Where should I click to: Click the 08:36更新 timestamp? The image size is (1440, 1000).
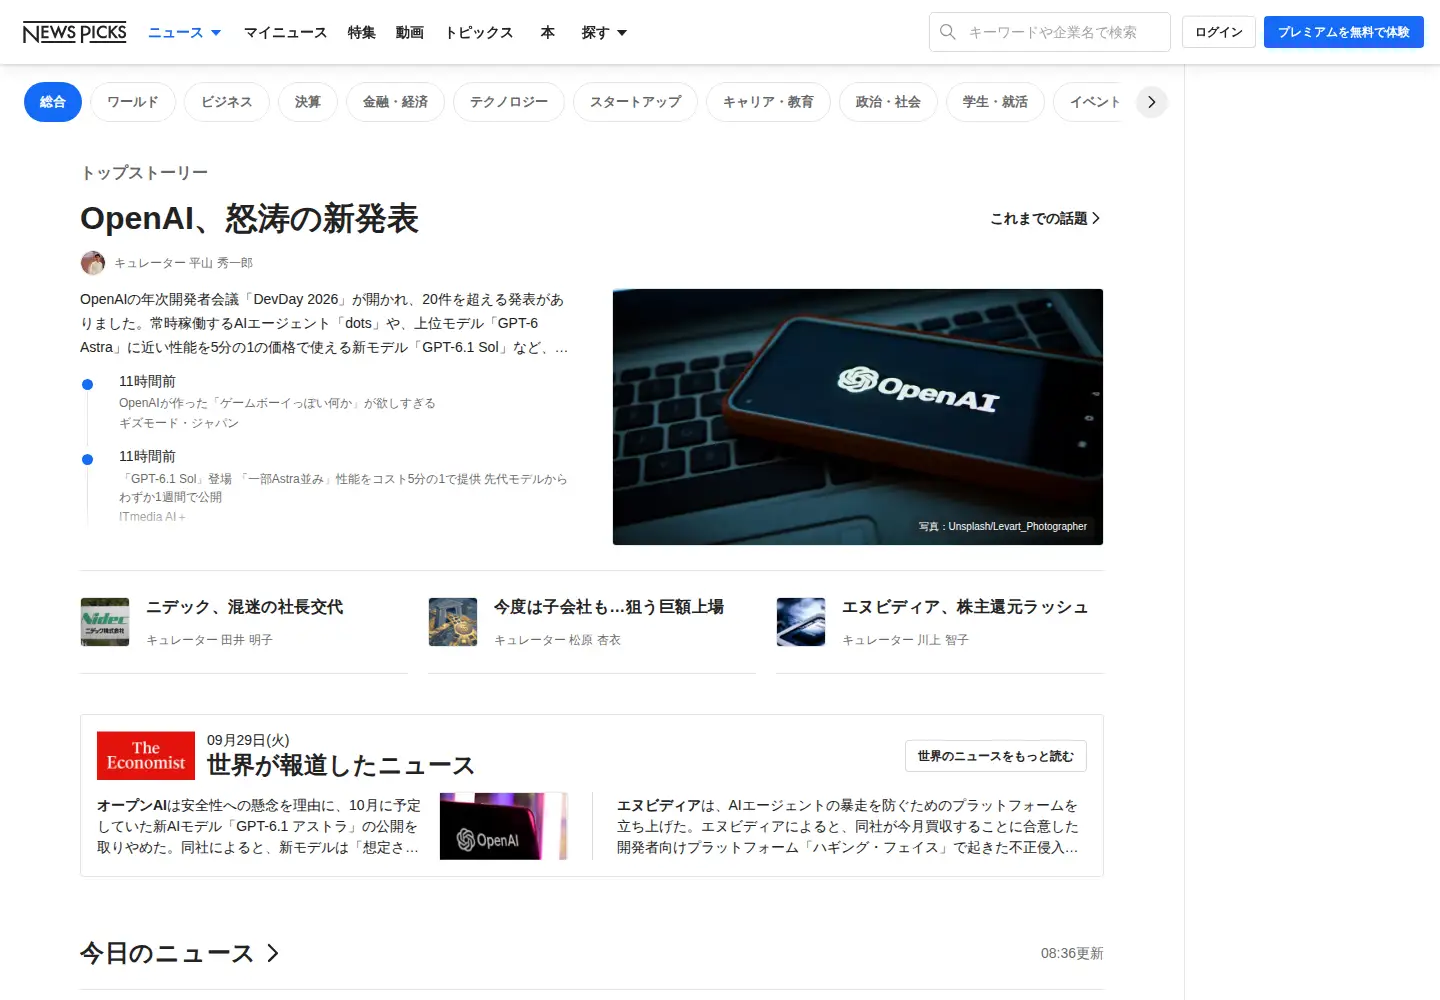[x=1072, y=954]
